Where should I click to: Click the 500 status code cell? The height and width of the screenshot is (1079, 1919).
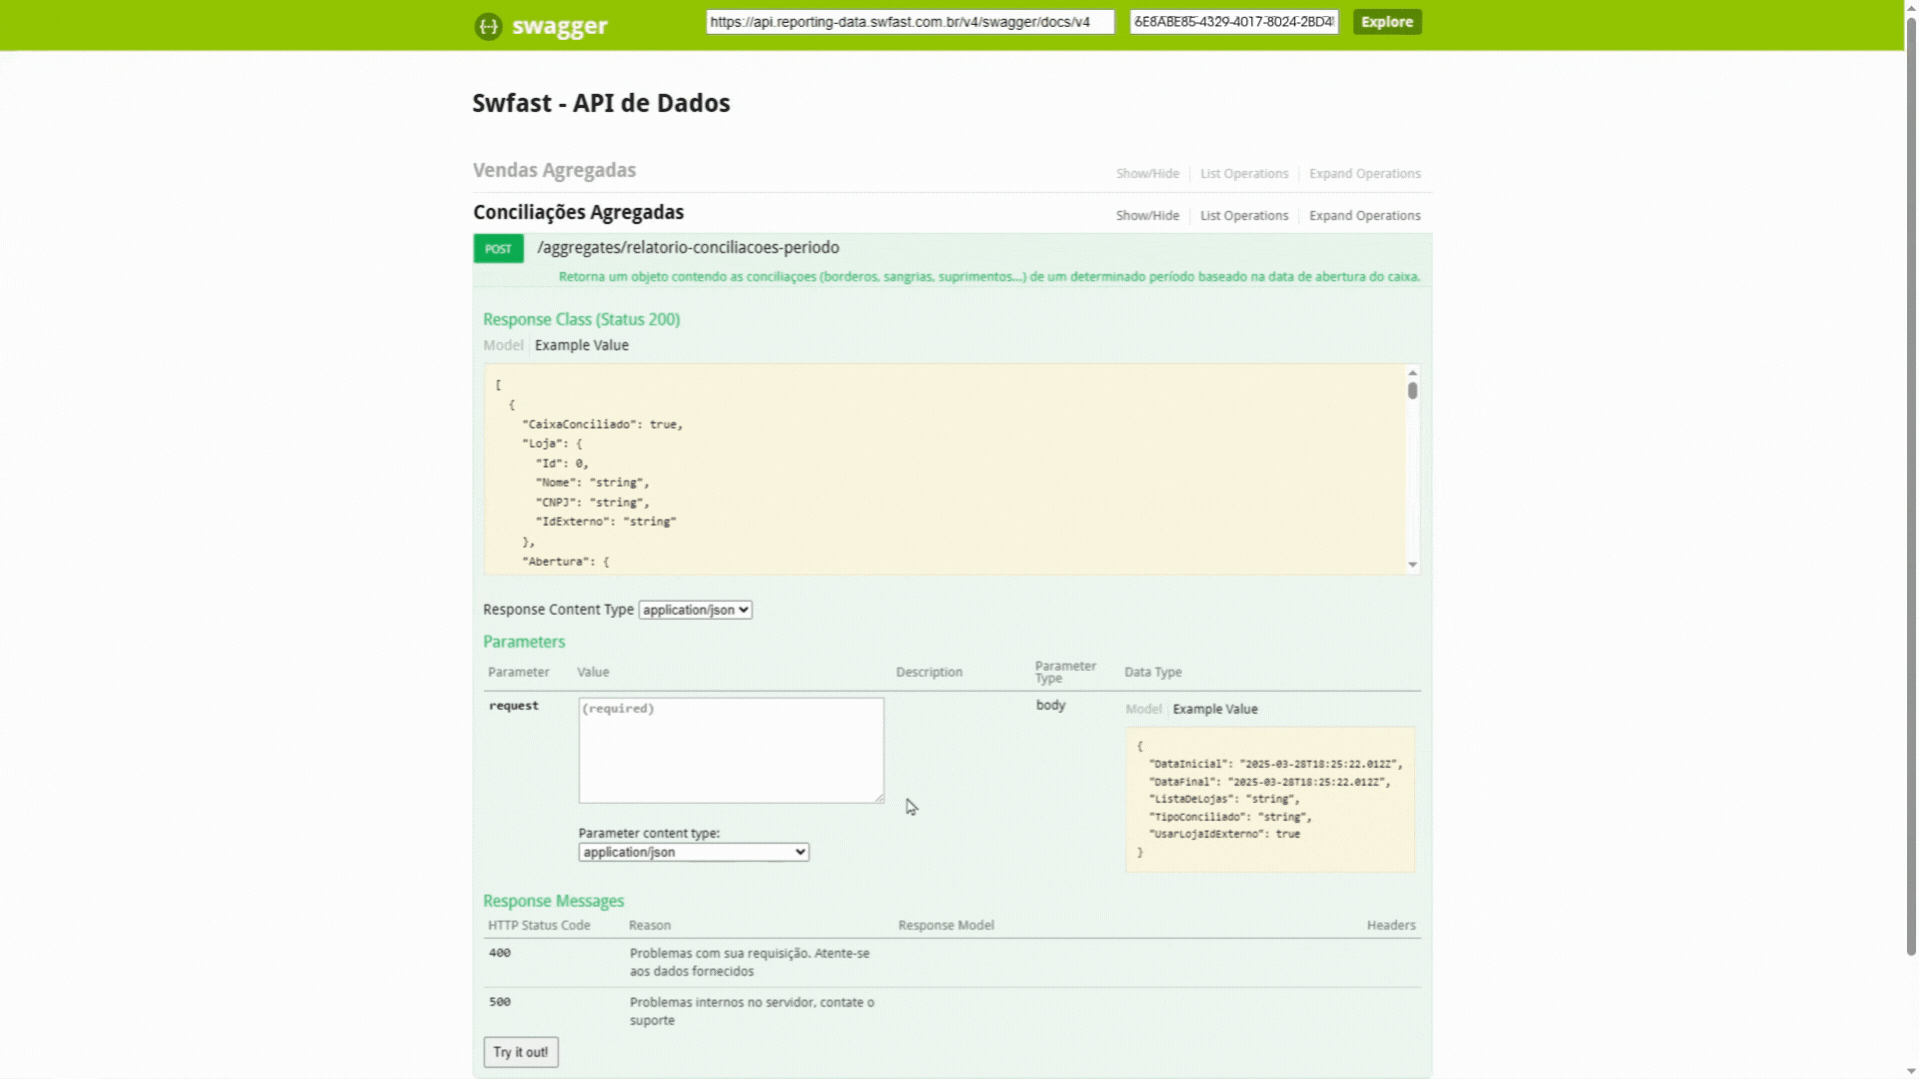[499, 1002]
